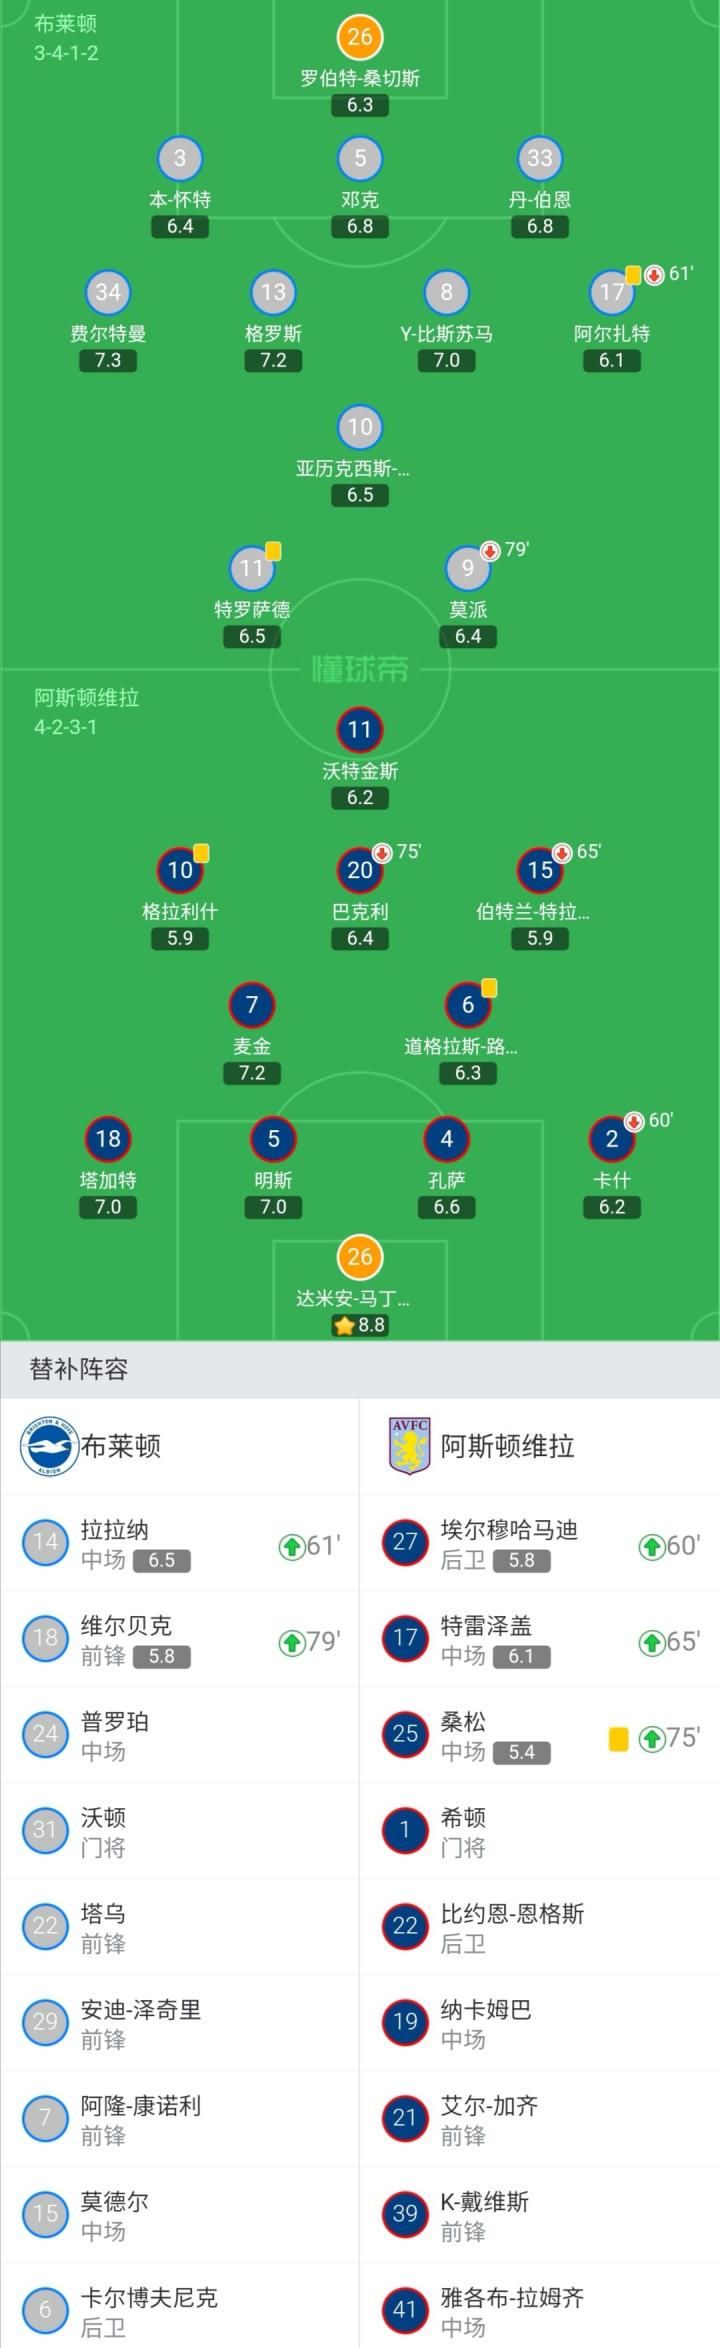Tap Maupay's number 9 jersey icon

point(467,569)
